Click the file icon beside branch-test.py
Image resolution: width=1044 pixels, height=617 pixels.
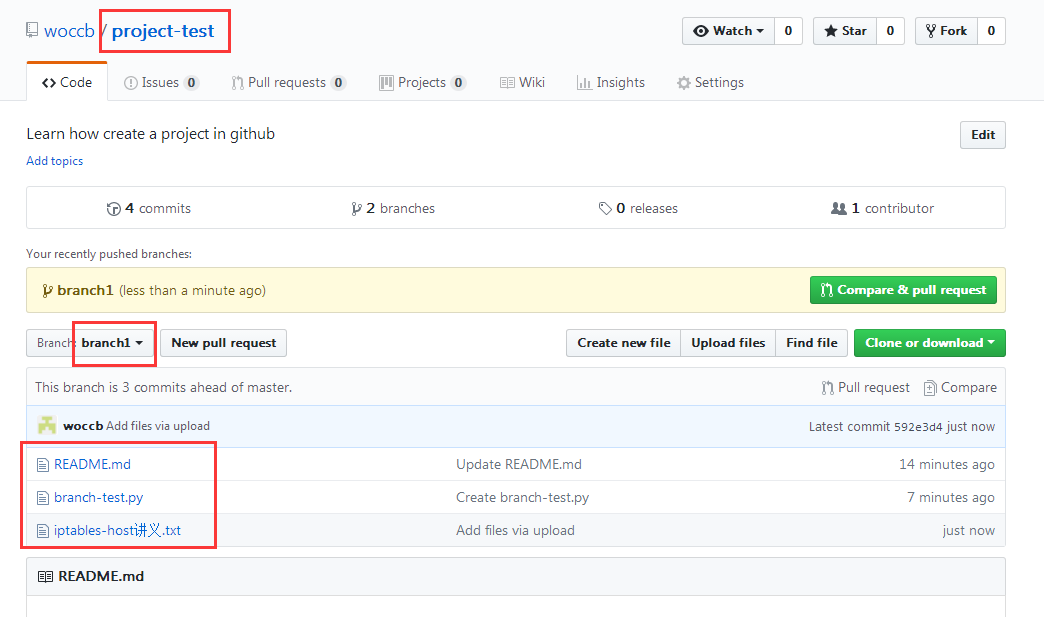tap(43, 498)
